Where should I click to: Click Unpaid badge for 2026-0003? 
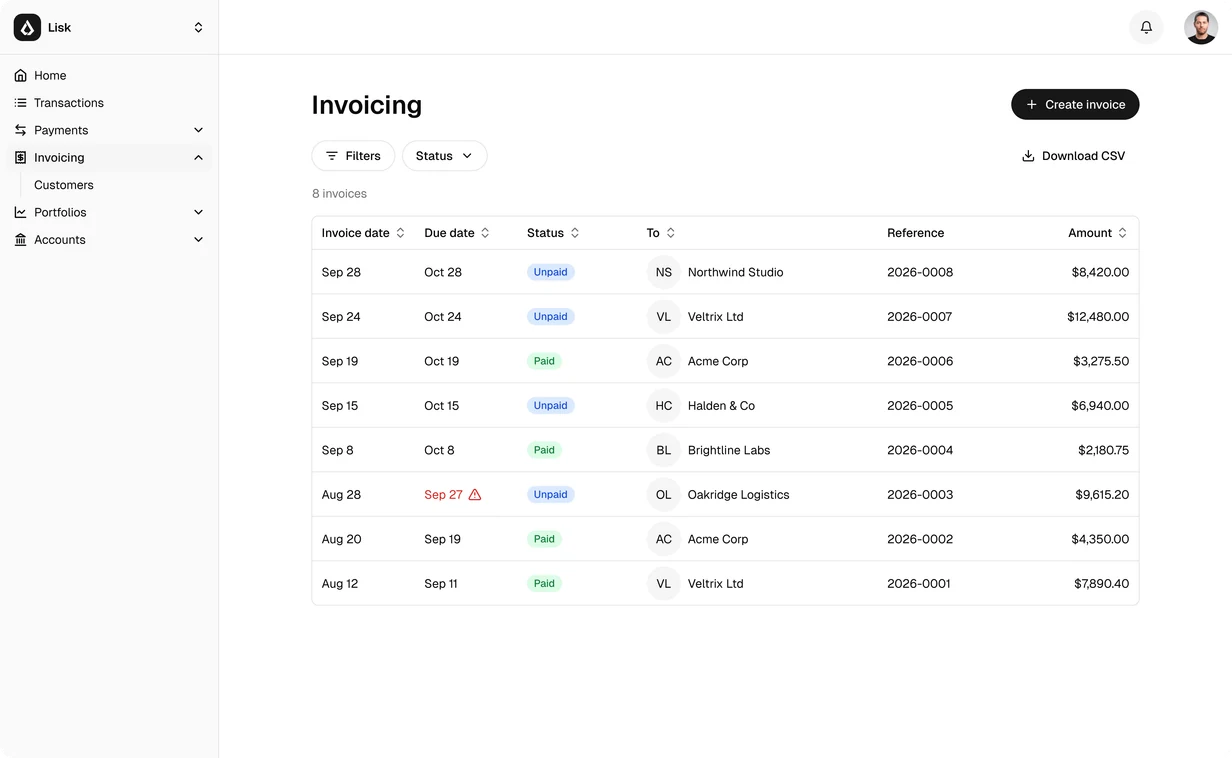(x=551, y=495)
